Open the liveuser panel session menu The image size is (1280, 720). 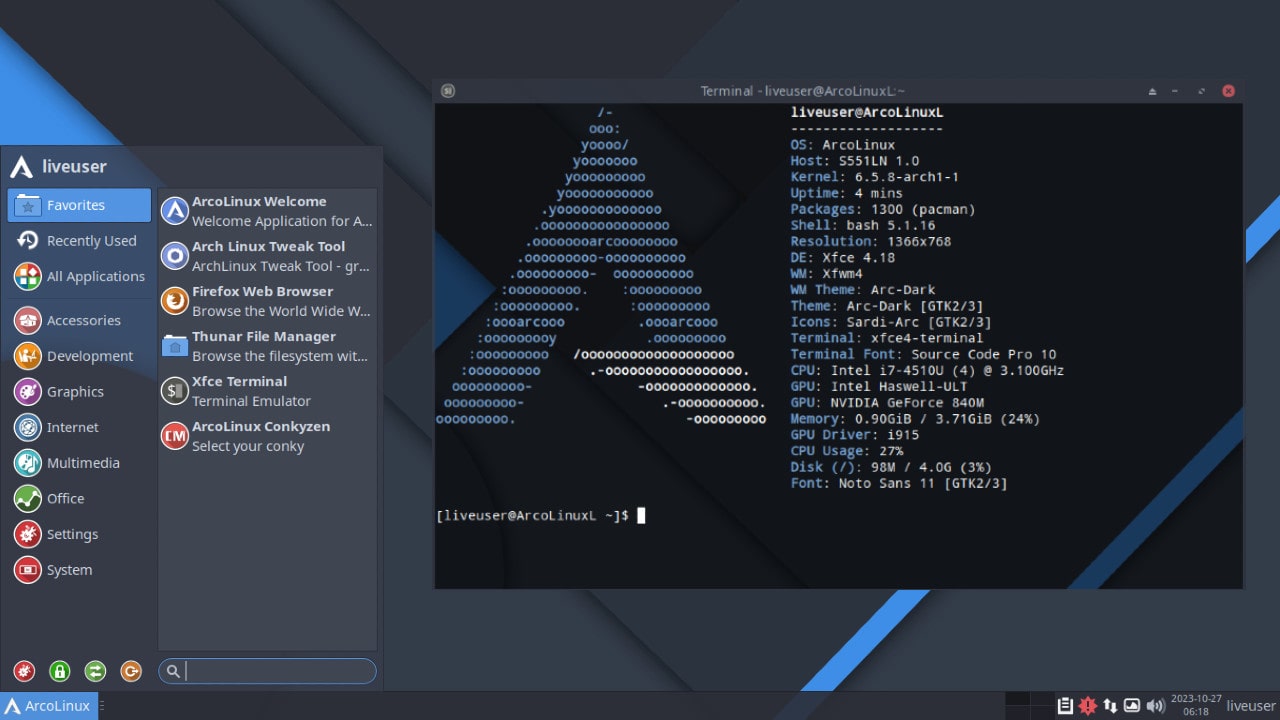click(1251, 706)
